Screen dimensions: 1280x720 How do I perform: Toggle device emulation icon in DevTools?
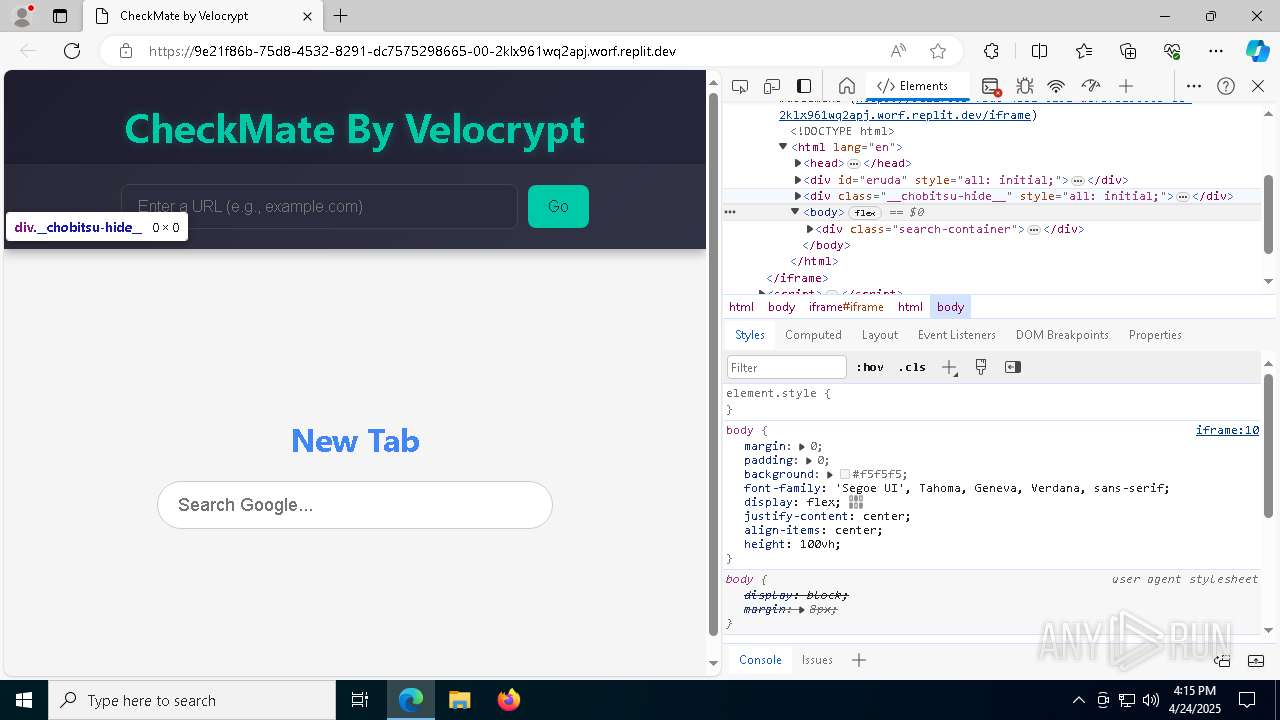(x=772, y=86)
